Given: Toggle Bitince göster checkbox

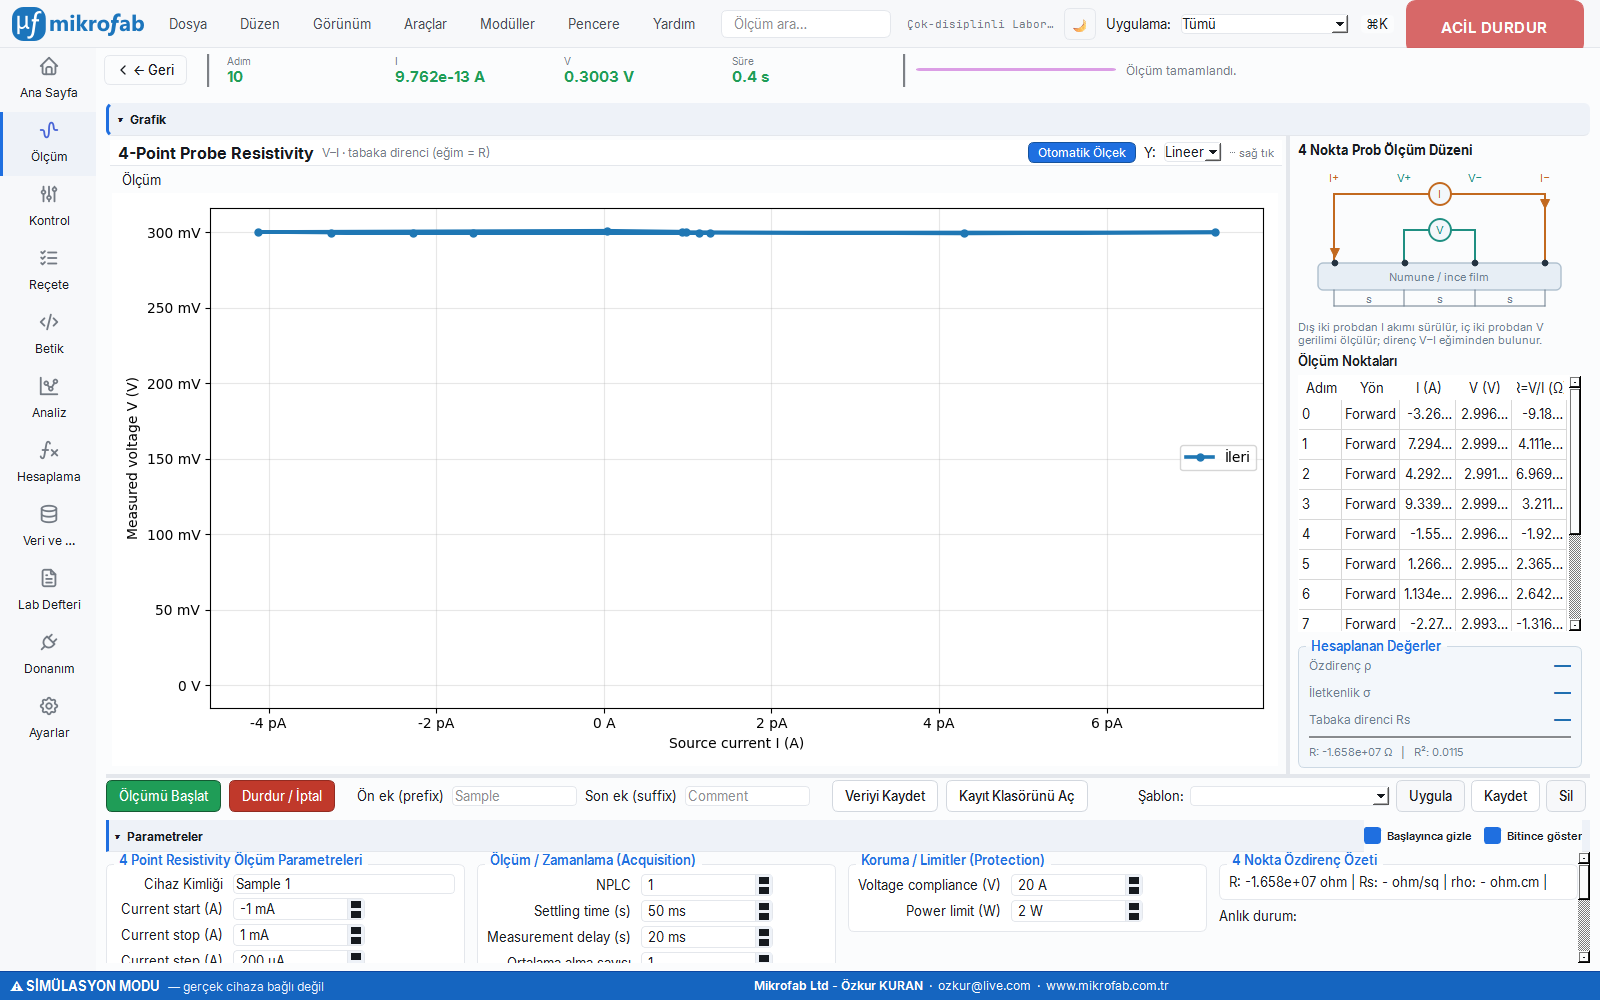Looking at the screenshot, I should click(1492, 836).
